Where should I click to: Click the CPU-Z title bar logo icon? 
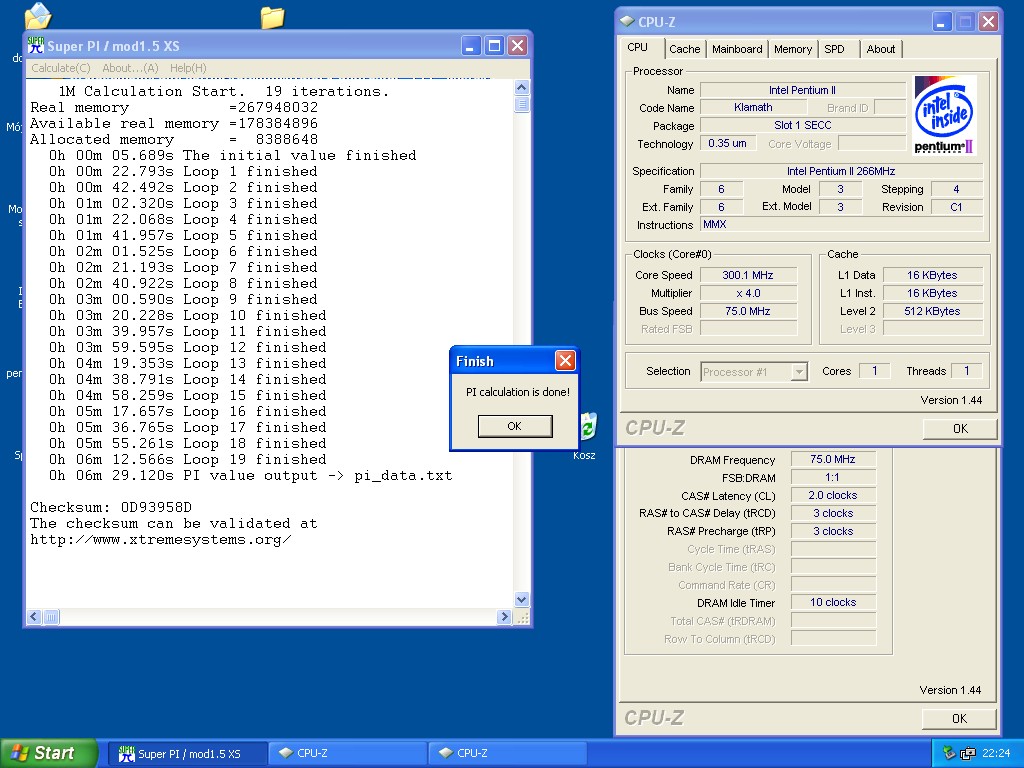(x=628, y=22)
